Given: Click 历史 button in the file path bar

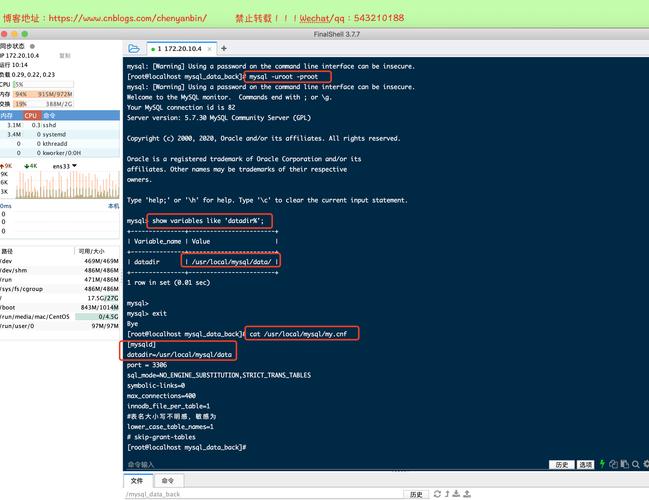Looking at the screenshot, I should (x=416, y=494).
